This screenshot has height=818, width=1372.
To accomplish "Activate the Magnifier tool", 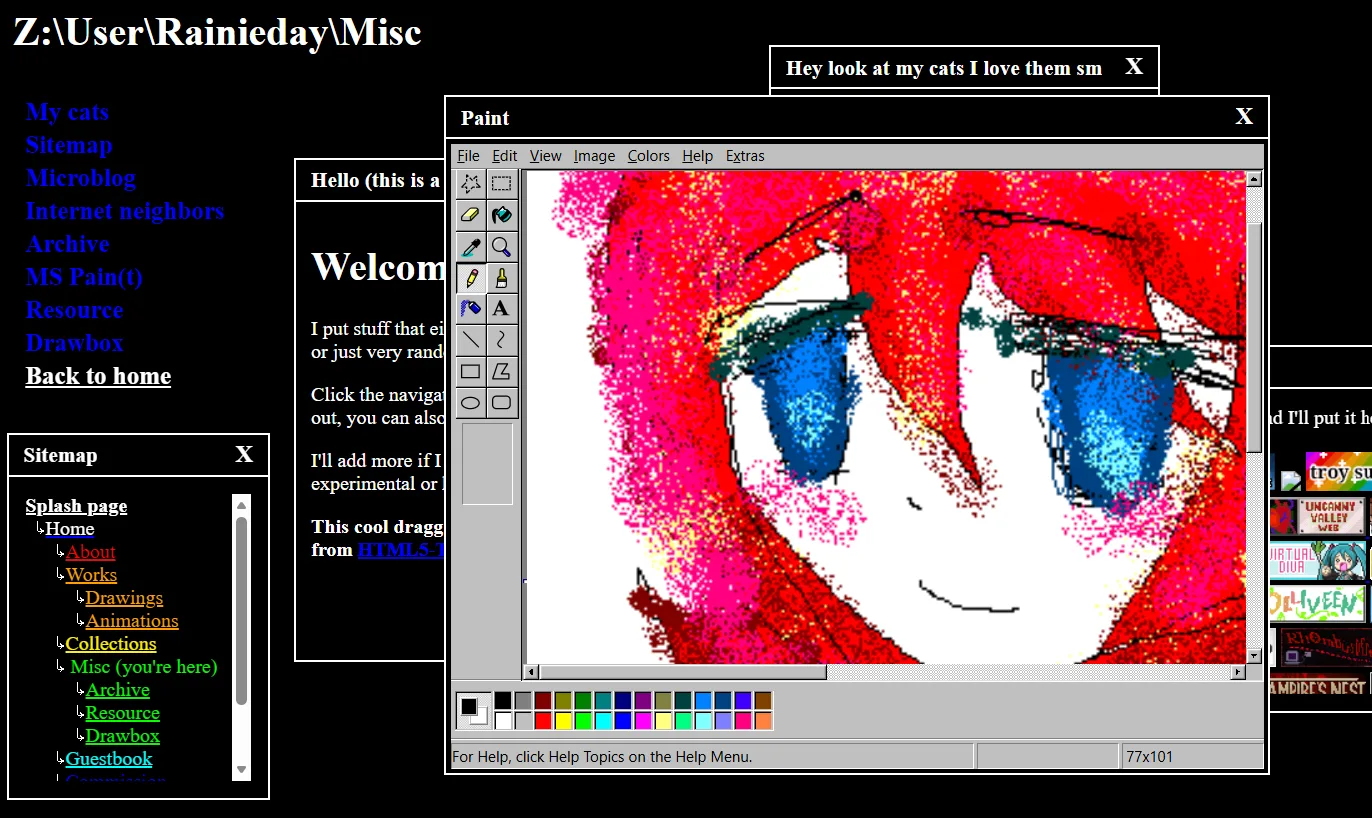I will click(x=502, y=246).
